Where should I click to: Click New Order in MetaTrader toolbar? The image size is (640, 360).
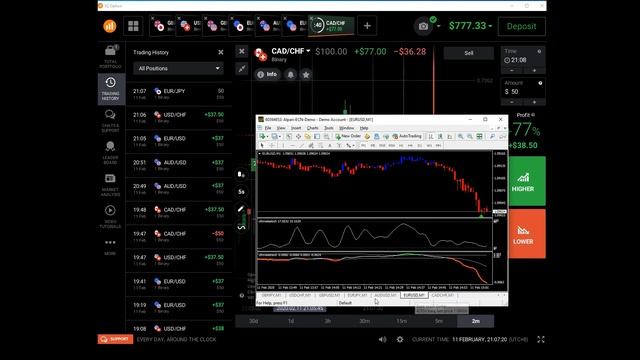pyautogui.click(x=348, y=136)
